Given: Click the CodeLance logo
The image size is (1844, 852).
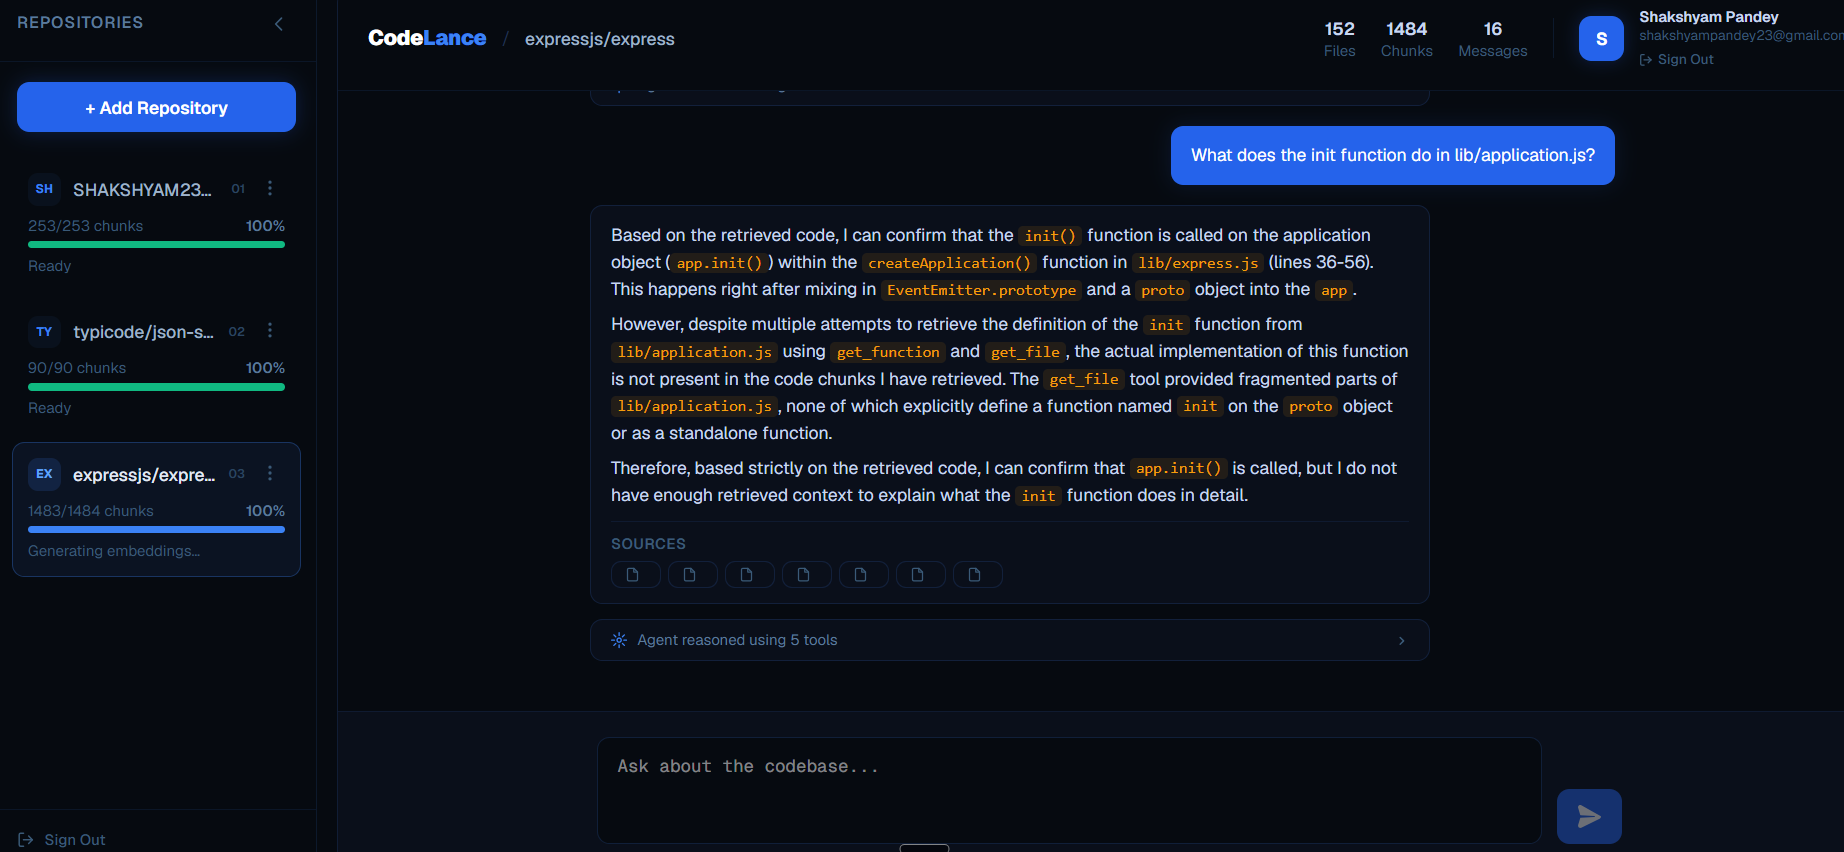Looking at the screenshot, I should pyautogui.click(x=427, y=38).
